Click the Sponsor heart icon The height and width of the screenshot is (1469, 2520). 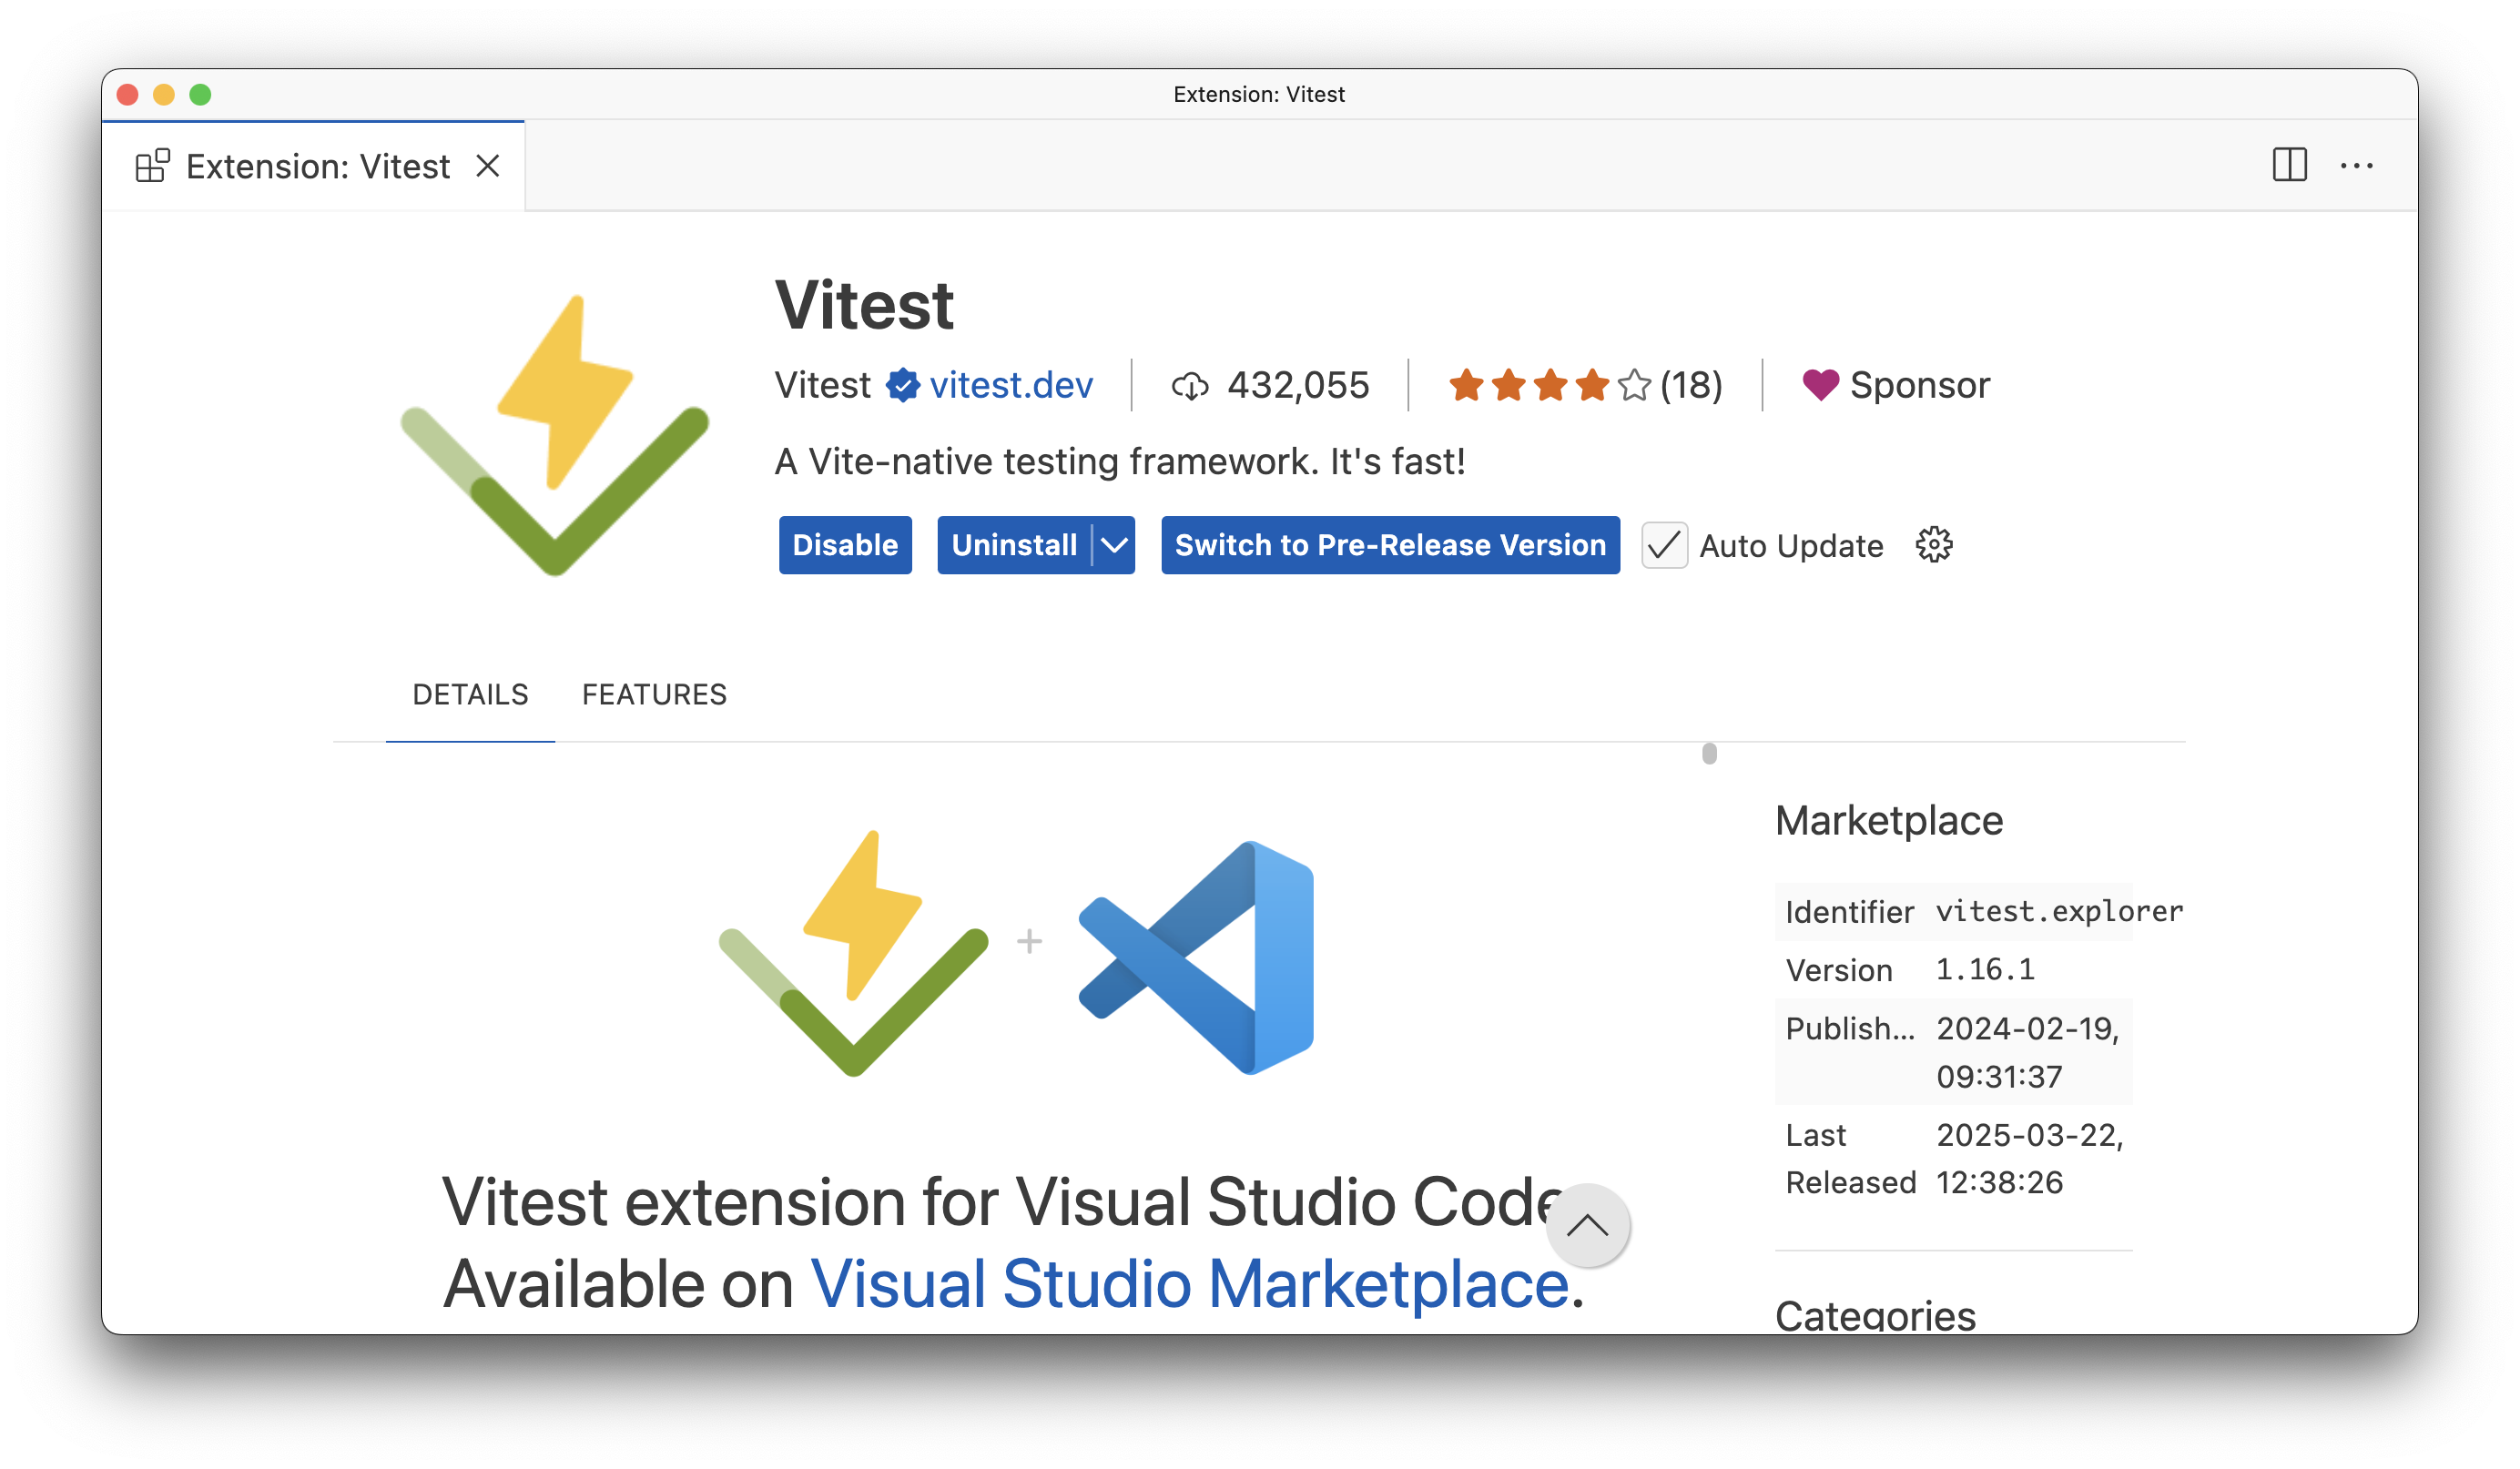(x=1819, y=385)
